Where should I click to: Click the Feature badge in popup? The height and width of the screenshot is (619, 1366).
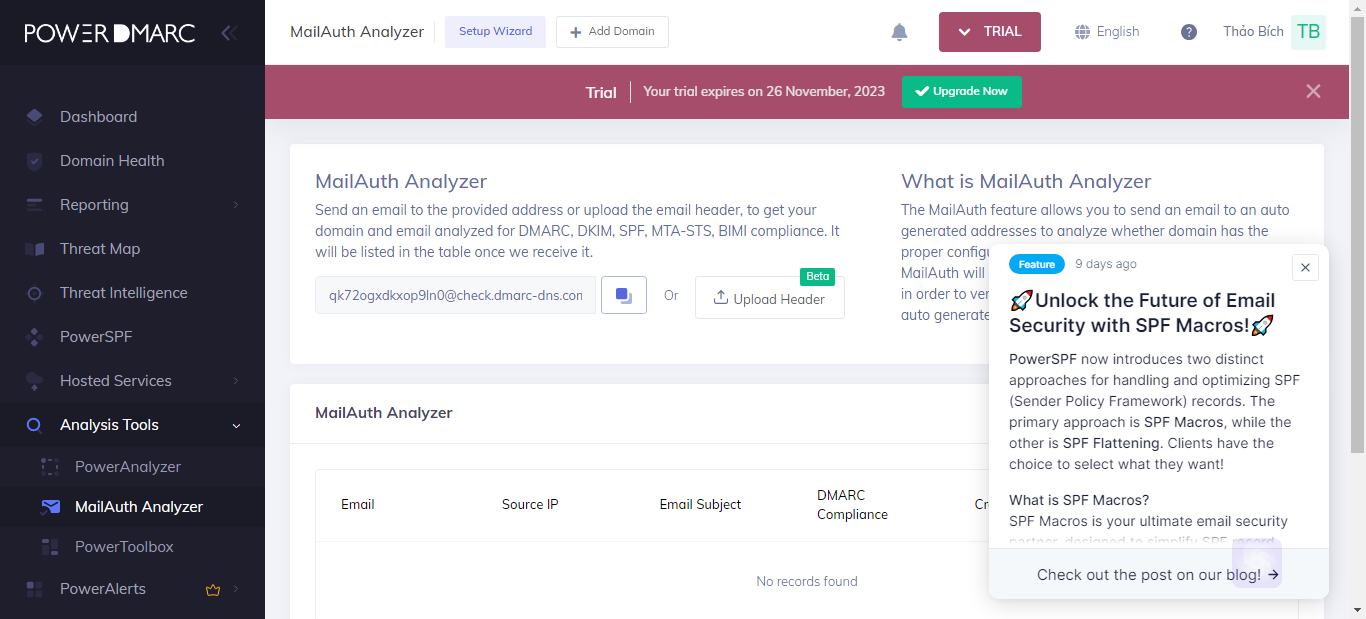click(x=1037, y=264)
